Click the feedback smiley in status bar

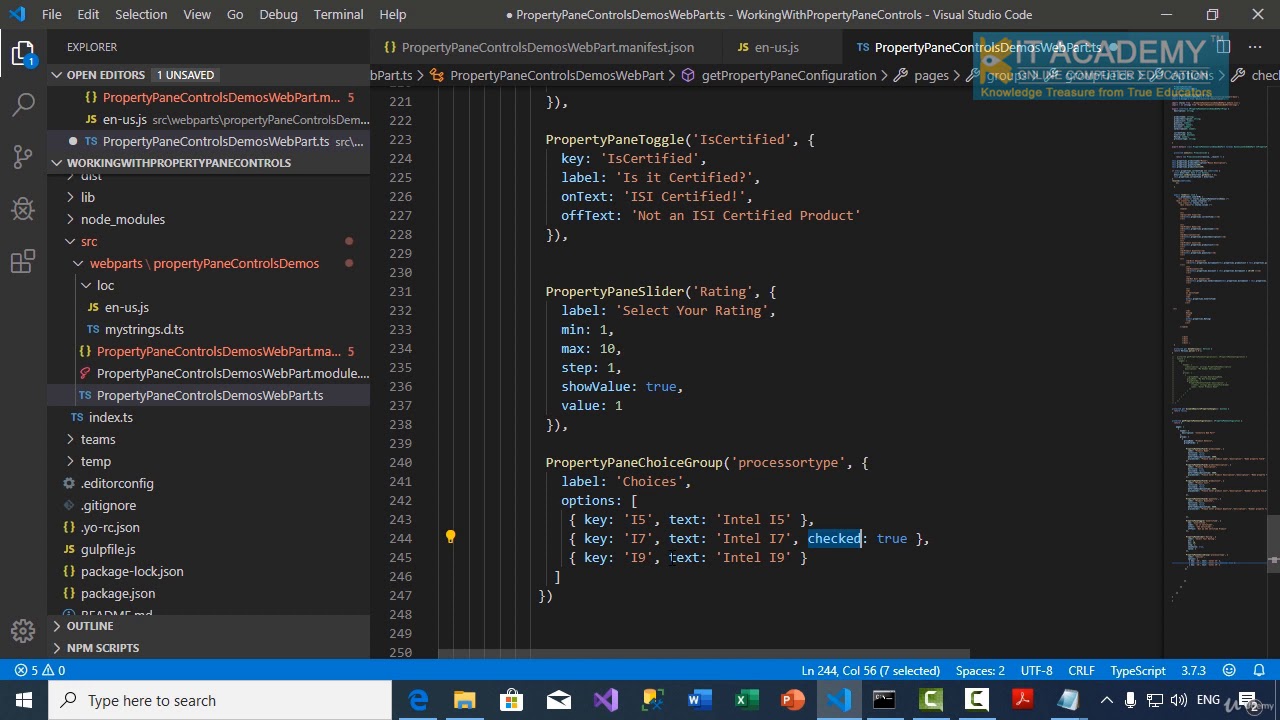(x=1229, y=671)
